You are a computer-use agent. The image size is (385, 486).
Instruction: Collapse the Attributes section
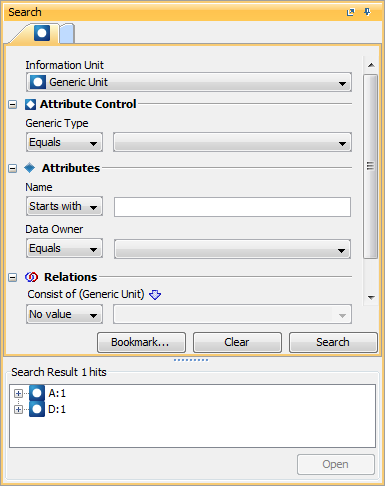click(x=12, y=168)
